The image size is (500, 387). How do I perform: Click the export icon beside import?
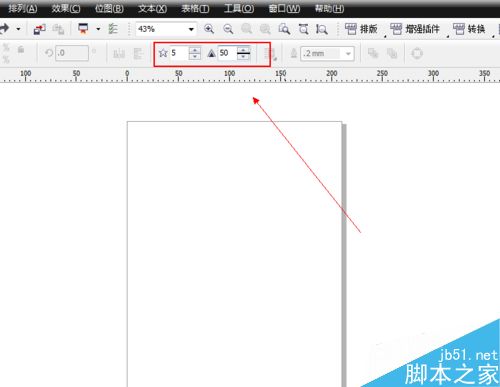point(58,29)
